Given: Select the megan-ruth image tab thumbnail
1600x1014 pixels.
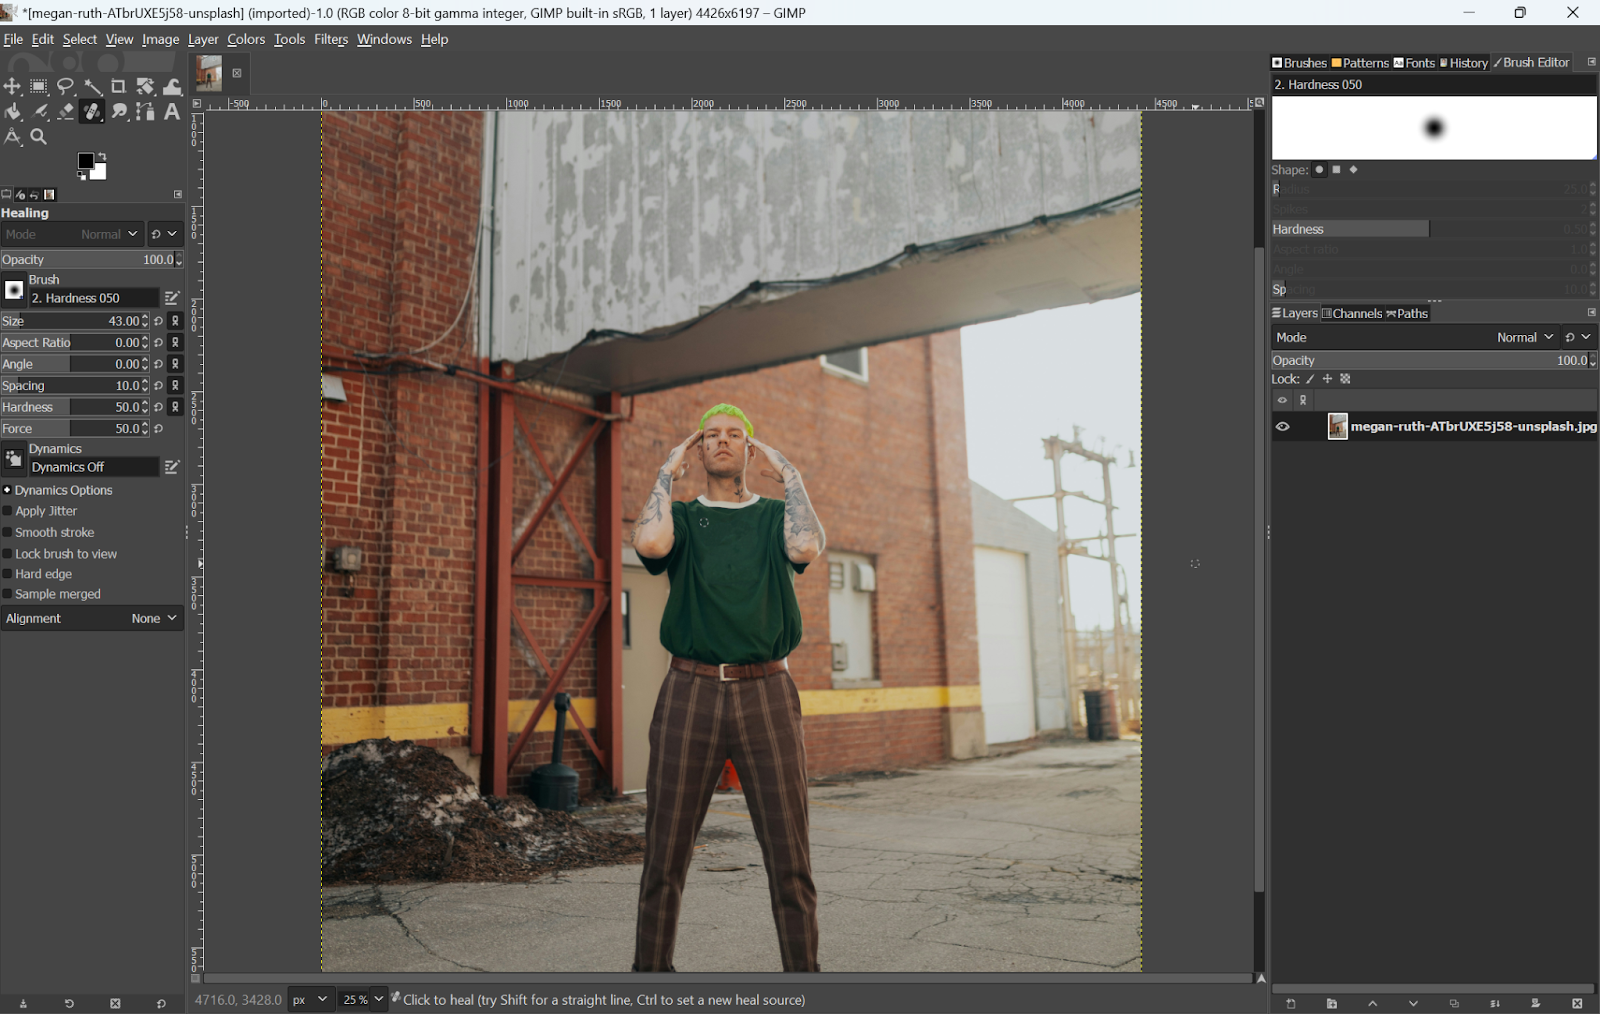Looking at the screenshot, I should [209, 73].
